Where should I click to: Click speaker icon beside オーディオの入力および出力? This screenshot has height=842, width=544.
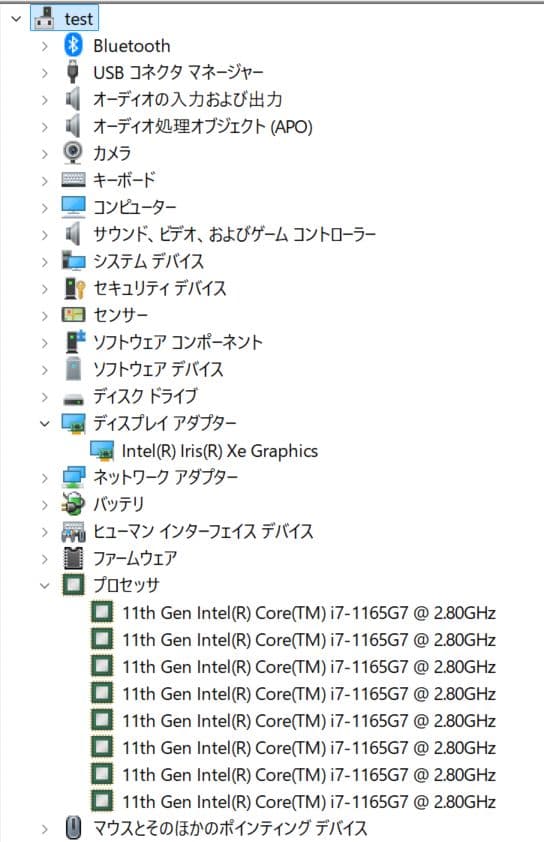click(73, 99)
